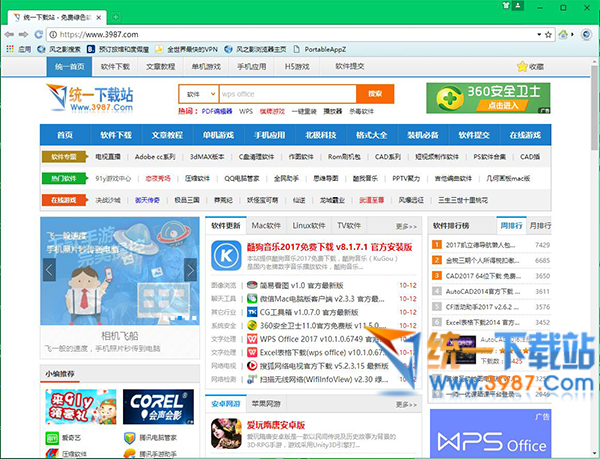This screenshot has height=459, width=600.
Task: Click the 搜狐网络电视 list icon
Action: [252, 366]
